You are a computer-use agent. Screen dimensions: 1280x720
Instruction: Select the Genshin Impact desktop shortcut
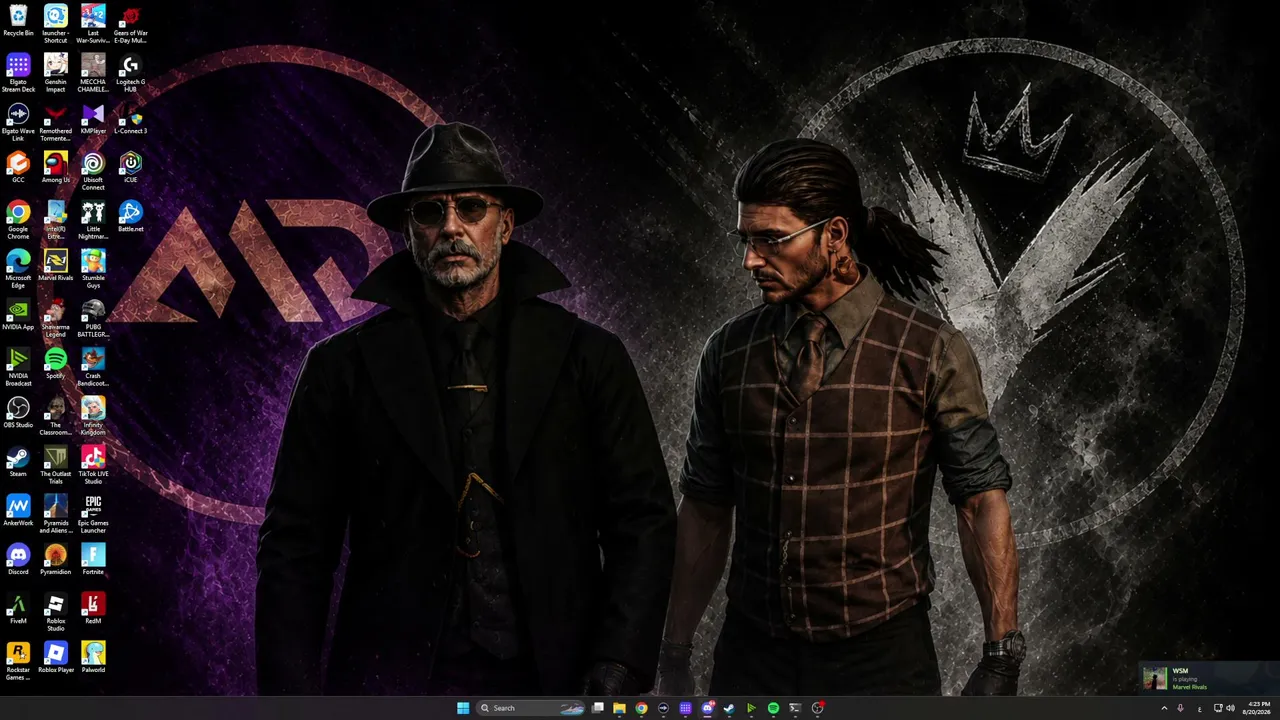pos(56,73)
